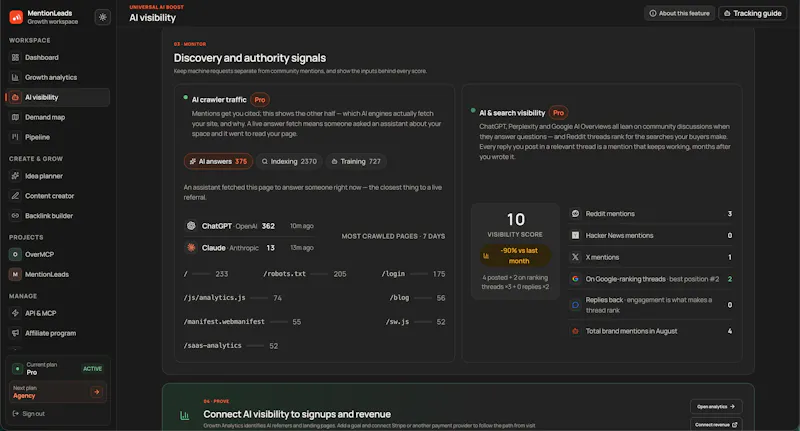Open Dashboard in the sidebar
Image resolution: width=800 pixels, height=431 pixels.
click(x=58, y=58)
